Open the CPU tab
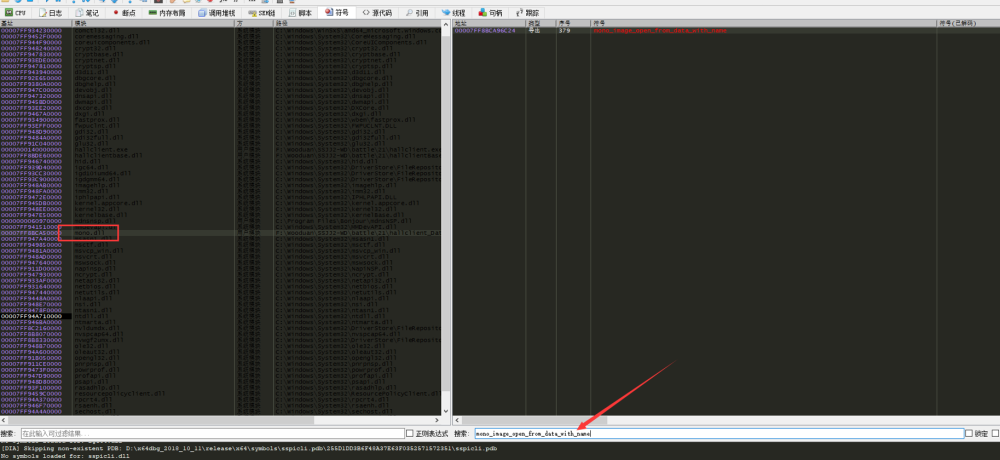 [15, 13]
